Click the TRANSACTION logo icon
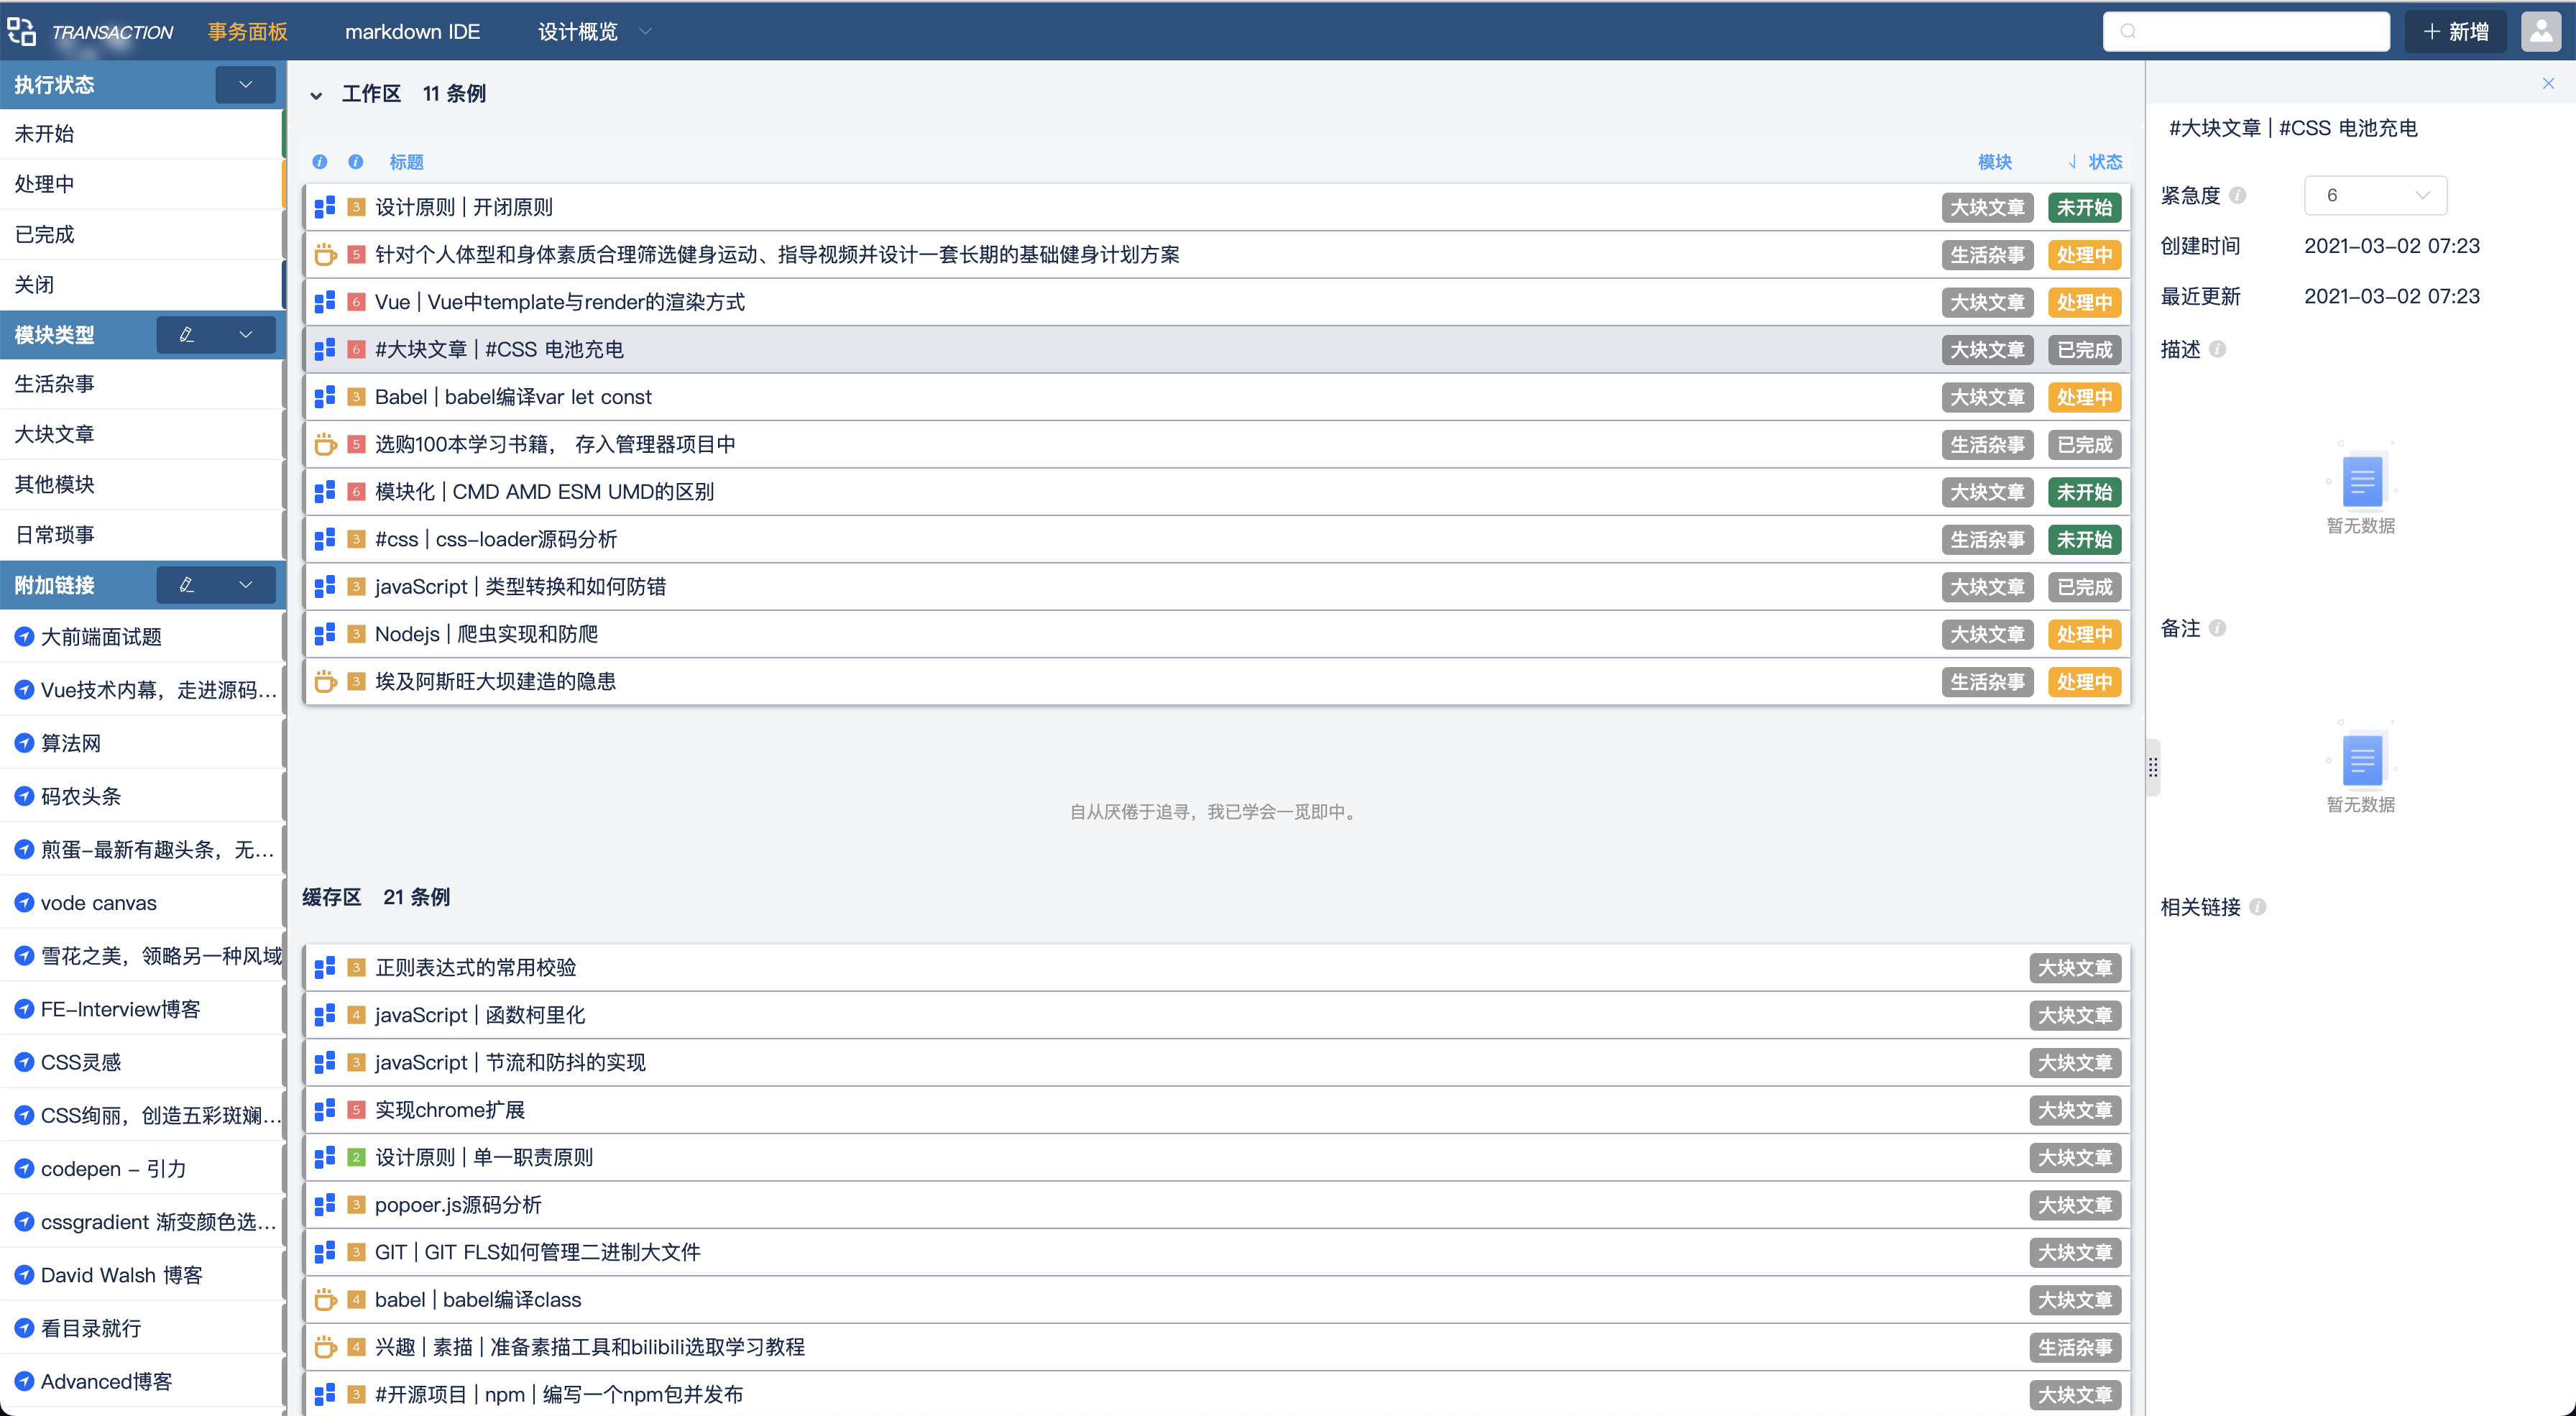Image resolution: width=2576 pixels, height=1416 pixels. (22, 31)
